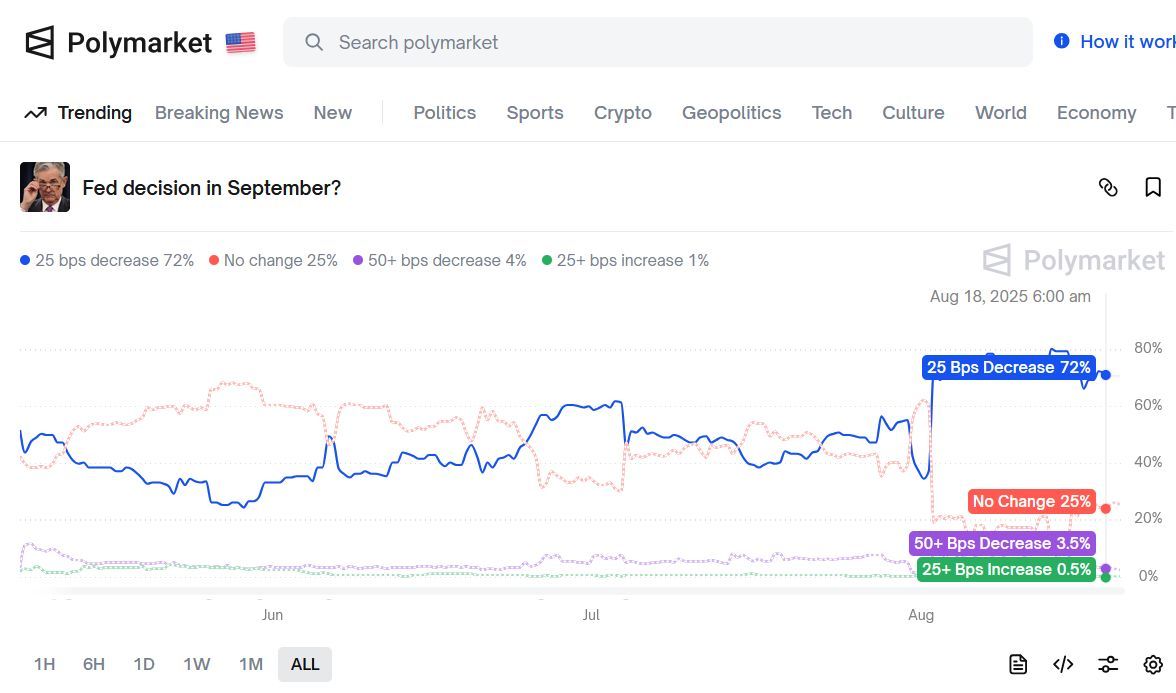
Task: Open the Economy category
Action: click(1096, 112)
